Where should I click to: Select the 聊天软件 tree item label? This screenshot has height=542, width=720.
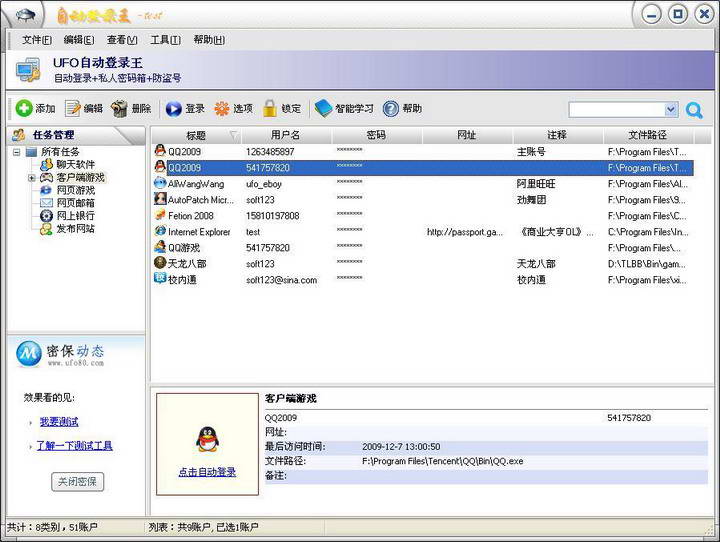pos(76,164)
